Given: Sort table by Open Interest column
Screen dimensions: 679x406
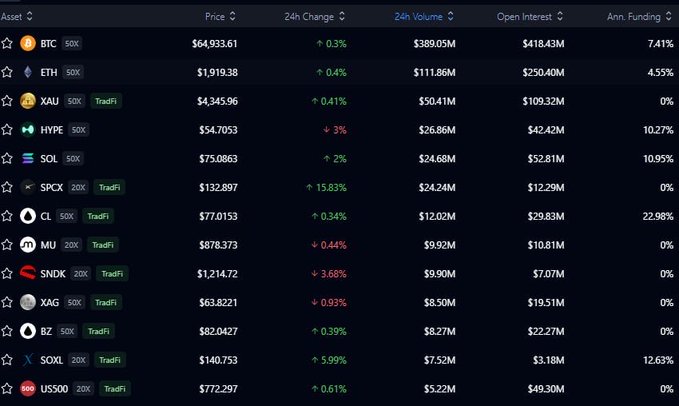Looking at the screenshot, I should (530, 16).
